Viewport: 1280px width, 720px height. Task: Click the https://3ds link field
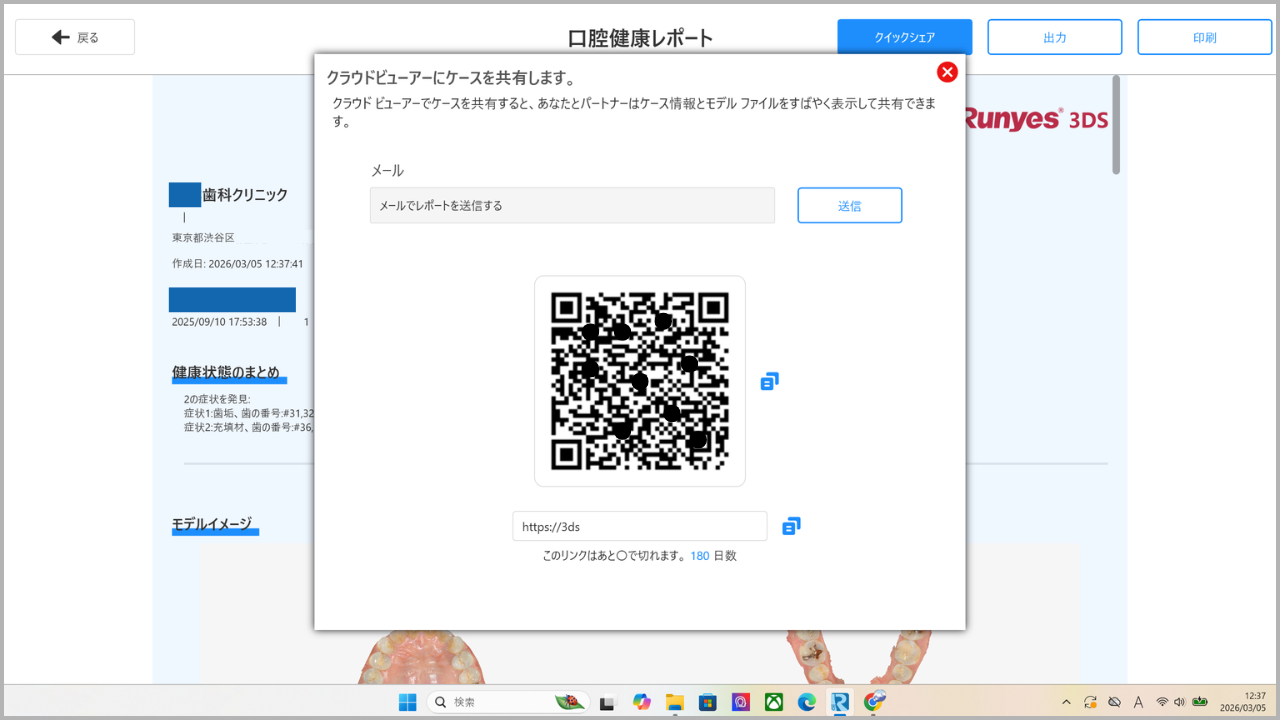tap(639, 526)
